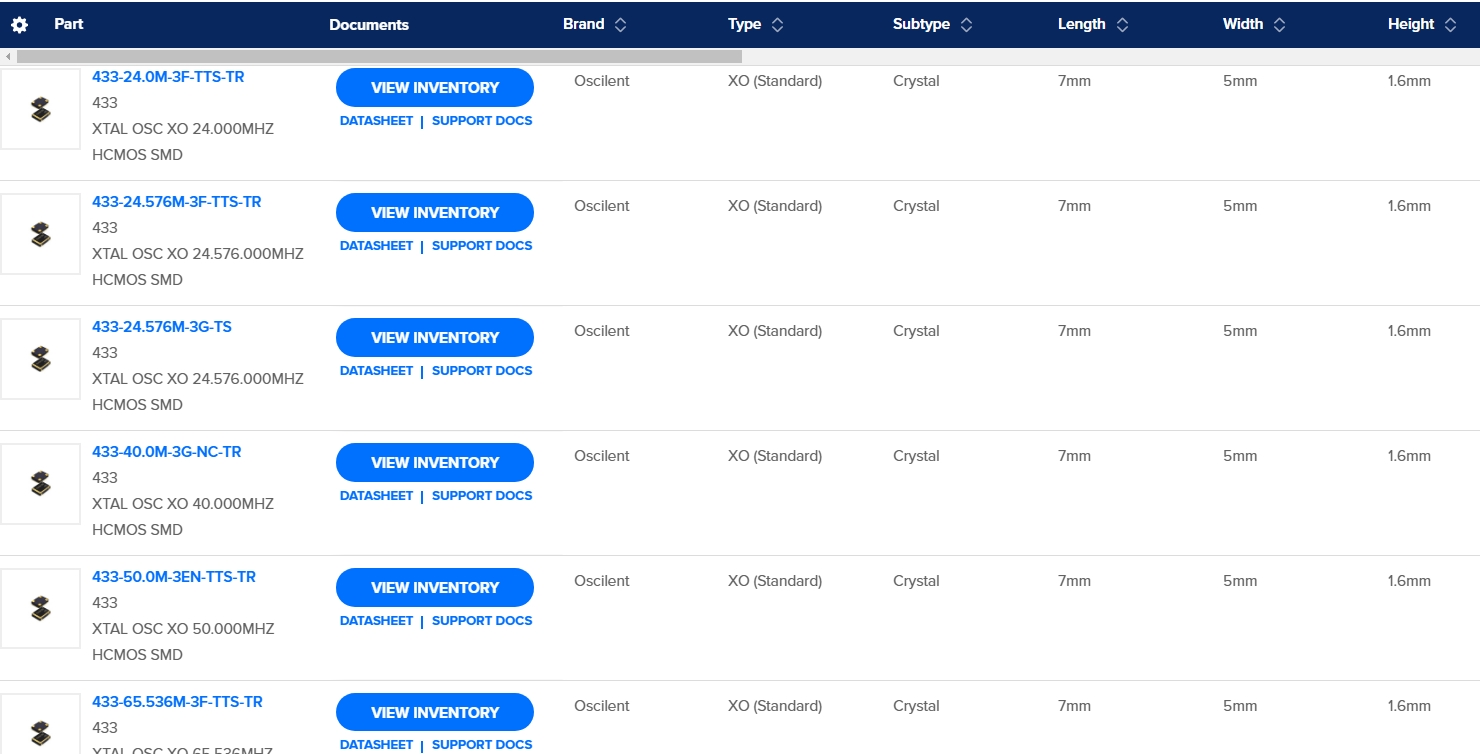Open datasheet for 433-24.0M-3F-TTS-TR

[376, 121]
